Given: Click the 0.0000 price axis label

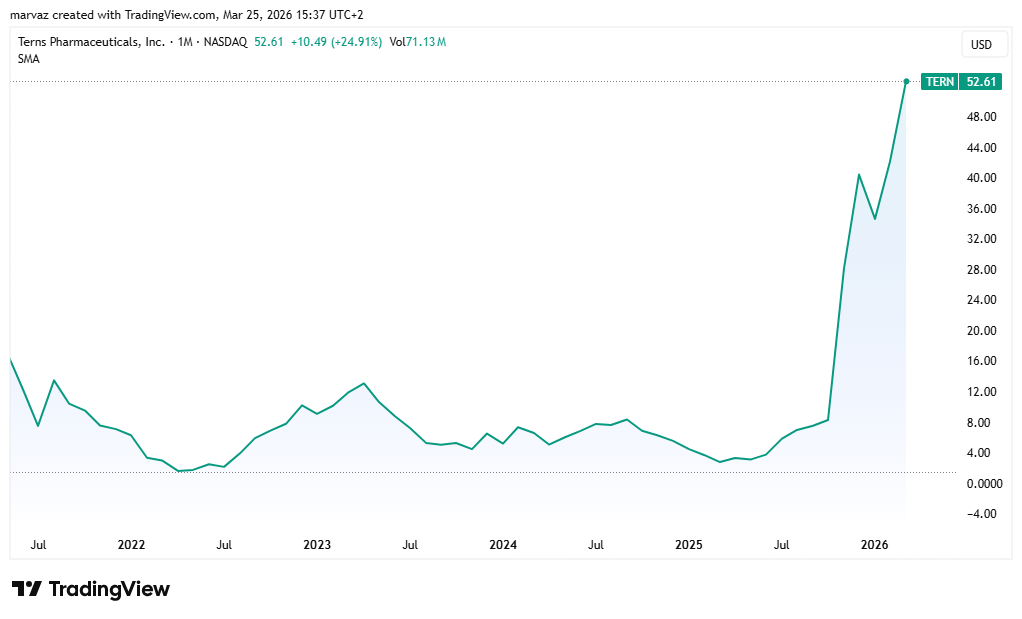Looking at the screenshot, I should tap(984, 483).
